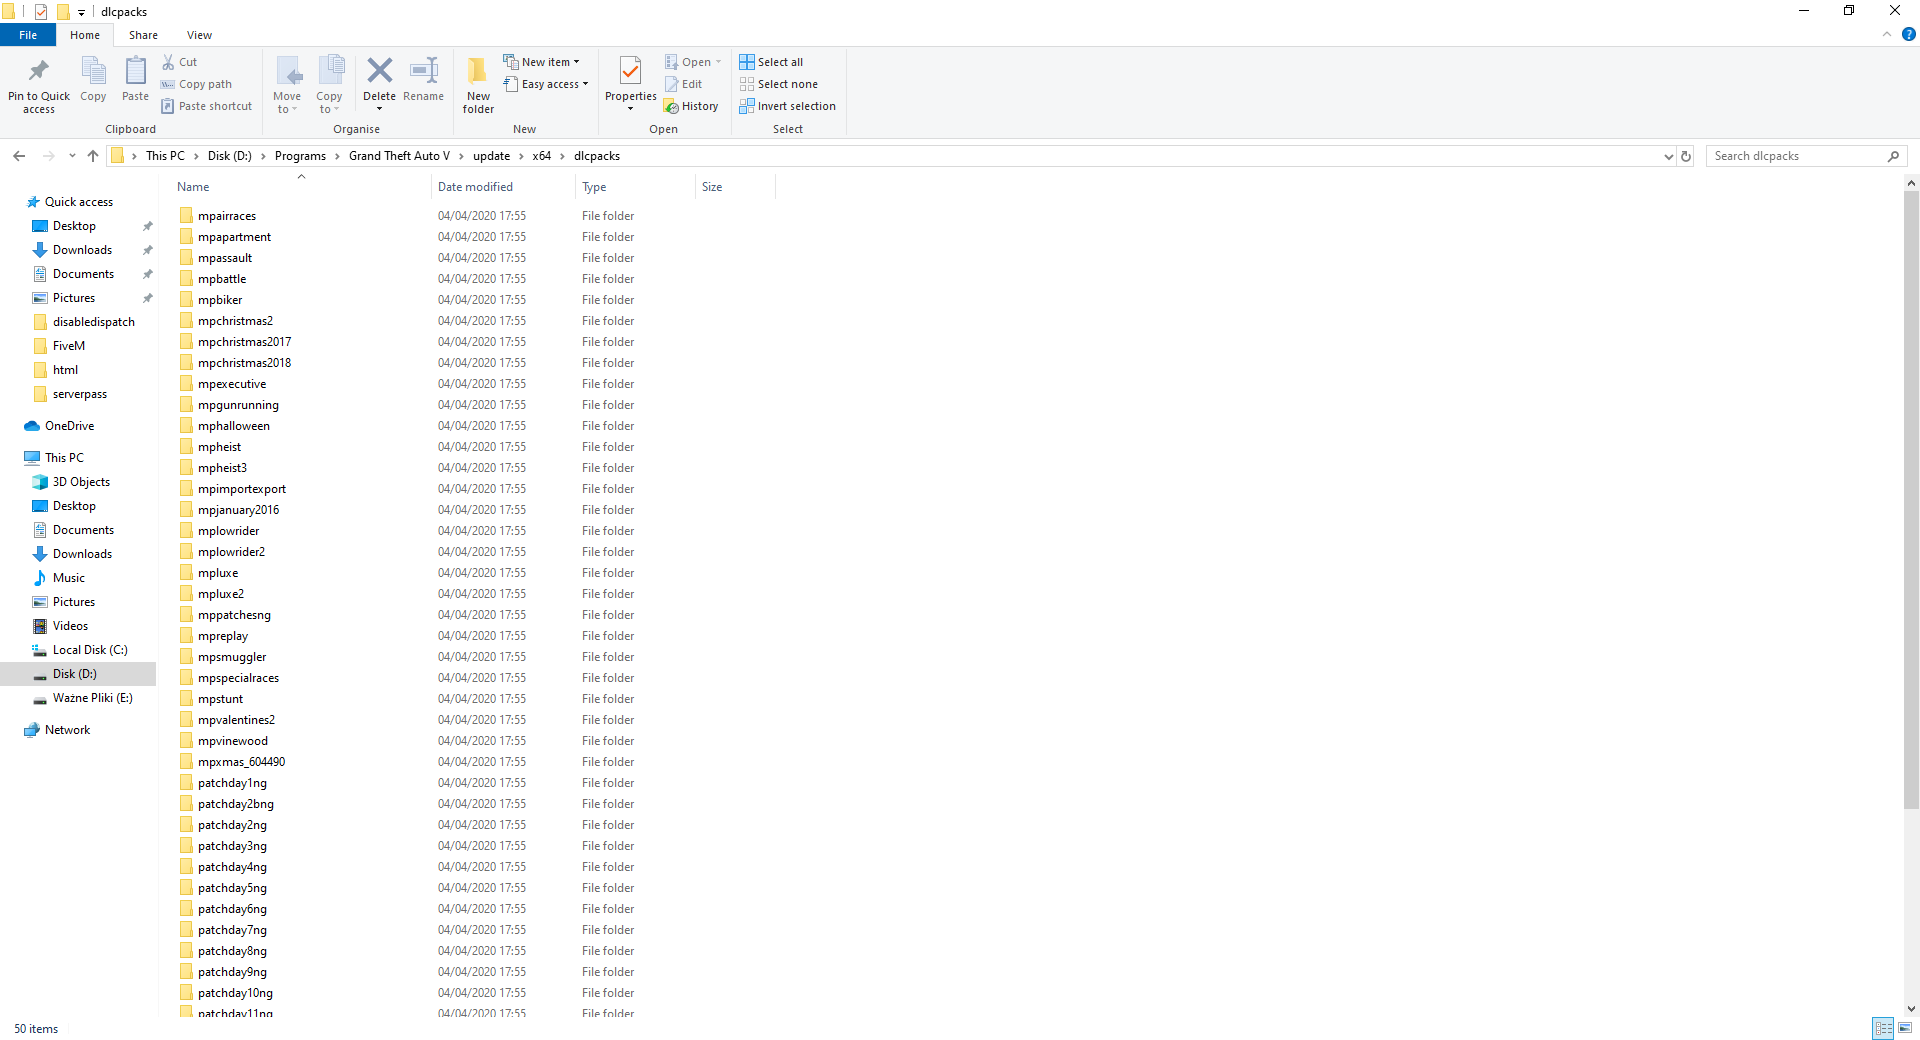Image resolution: width=1920 pixels, height=1040 pixels.
Task: Go up one folder level using the up arrow
Action: coord(93,156)
